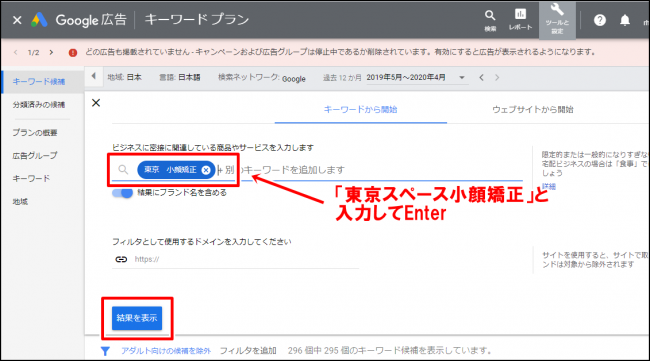Close the keyword input panel with X
Screen dimensions: 650x361
tap(96, 103)
